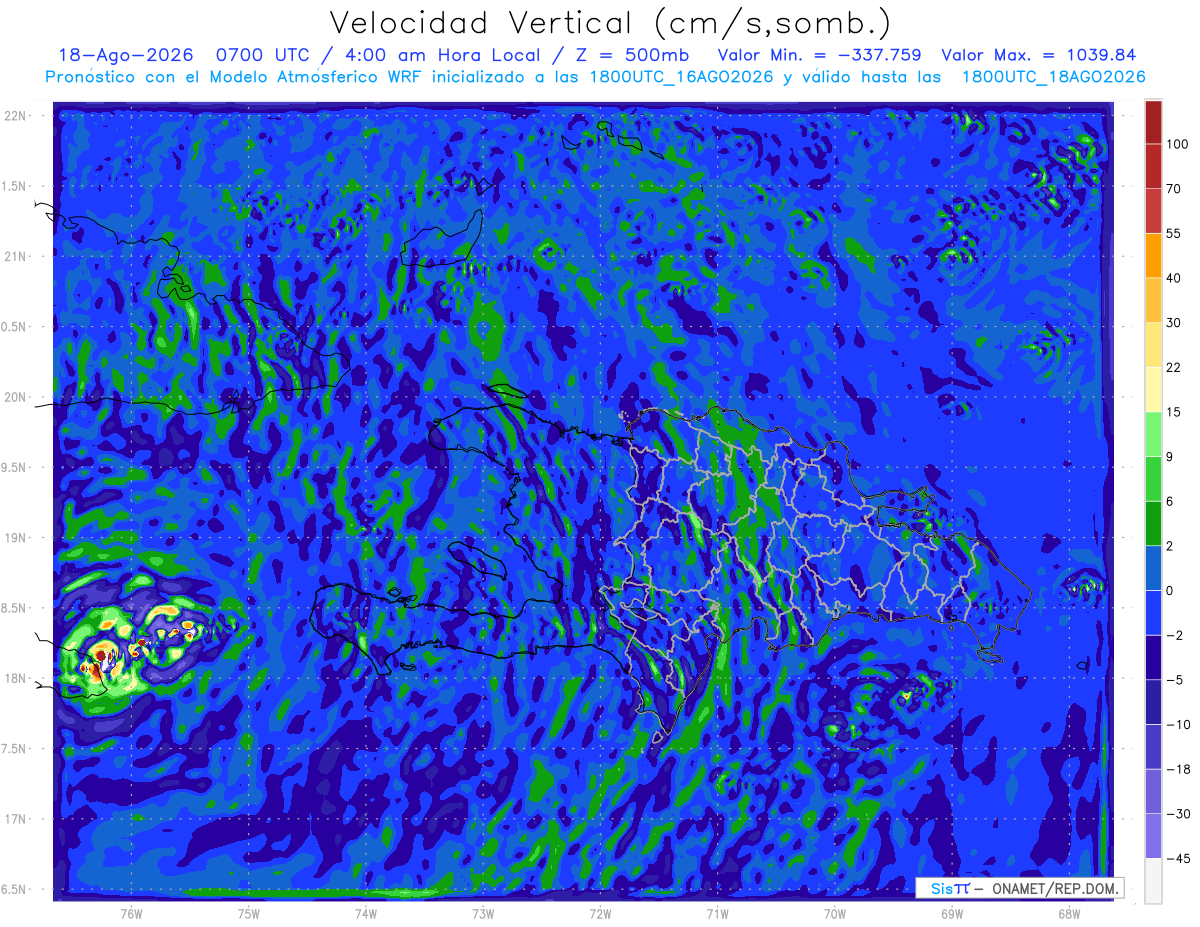Click the "70W" longitude label

pyautogui.click(x=835, y=914)
